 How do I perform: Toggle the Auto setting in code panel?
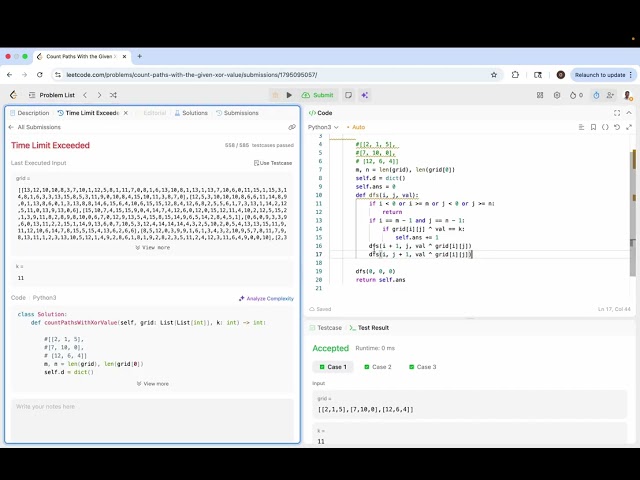(x=356, y=127)
